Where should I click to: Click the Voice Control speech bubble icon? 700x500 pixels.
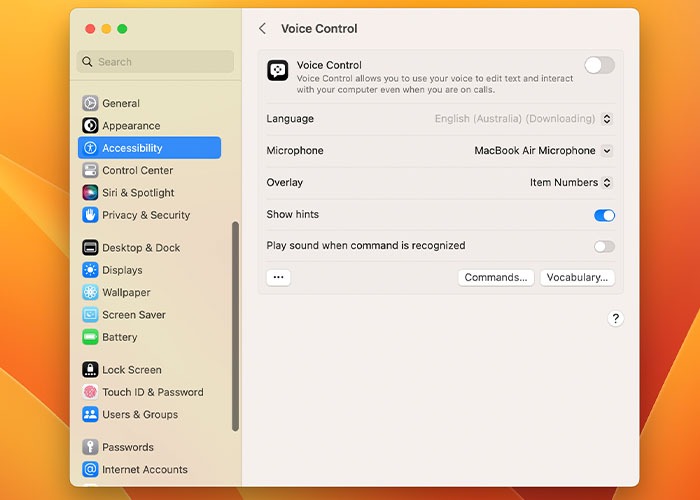click(278, 71)
